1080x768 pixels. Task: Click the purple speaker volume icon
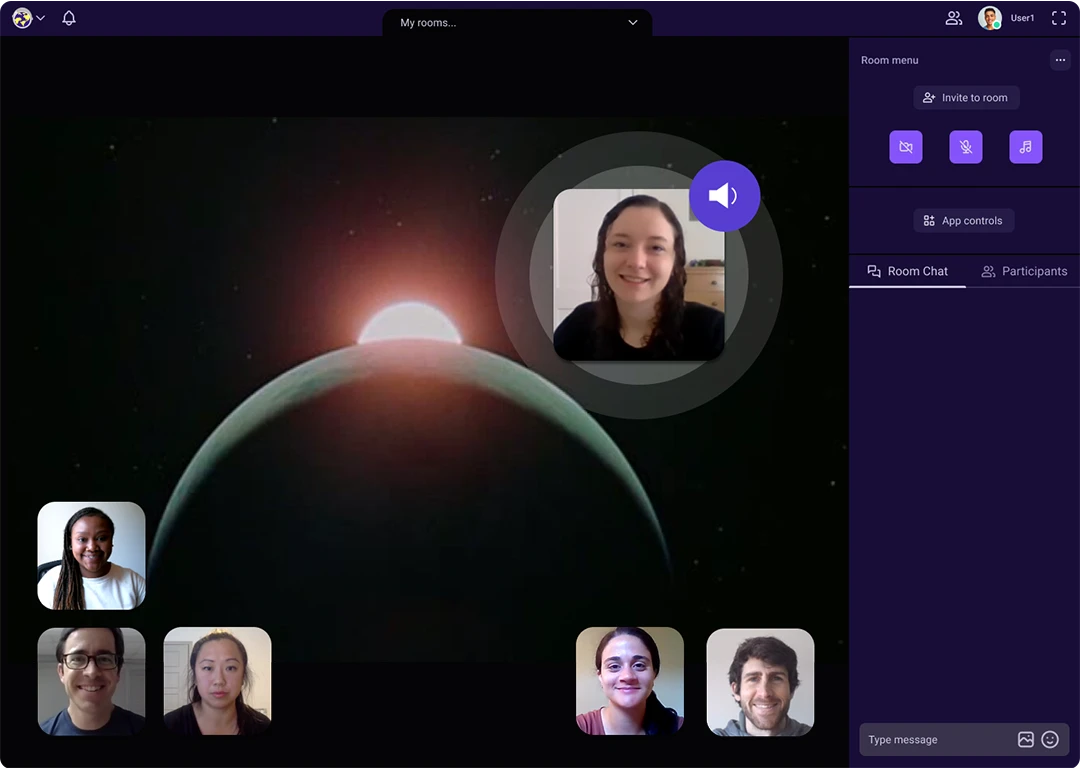(724, 196)
